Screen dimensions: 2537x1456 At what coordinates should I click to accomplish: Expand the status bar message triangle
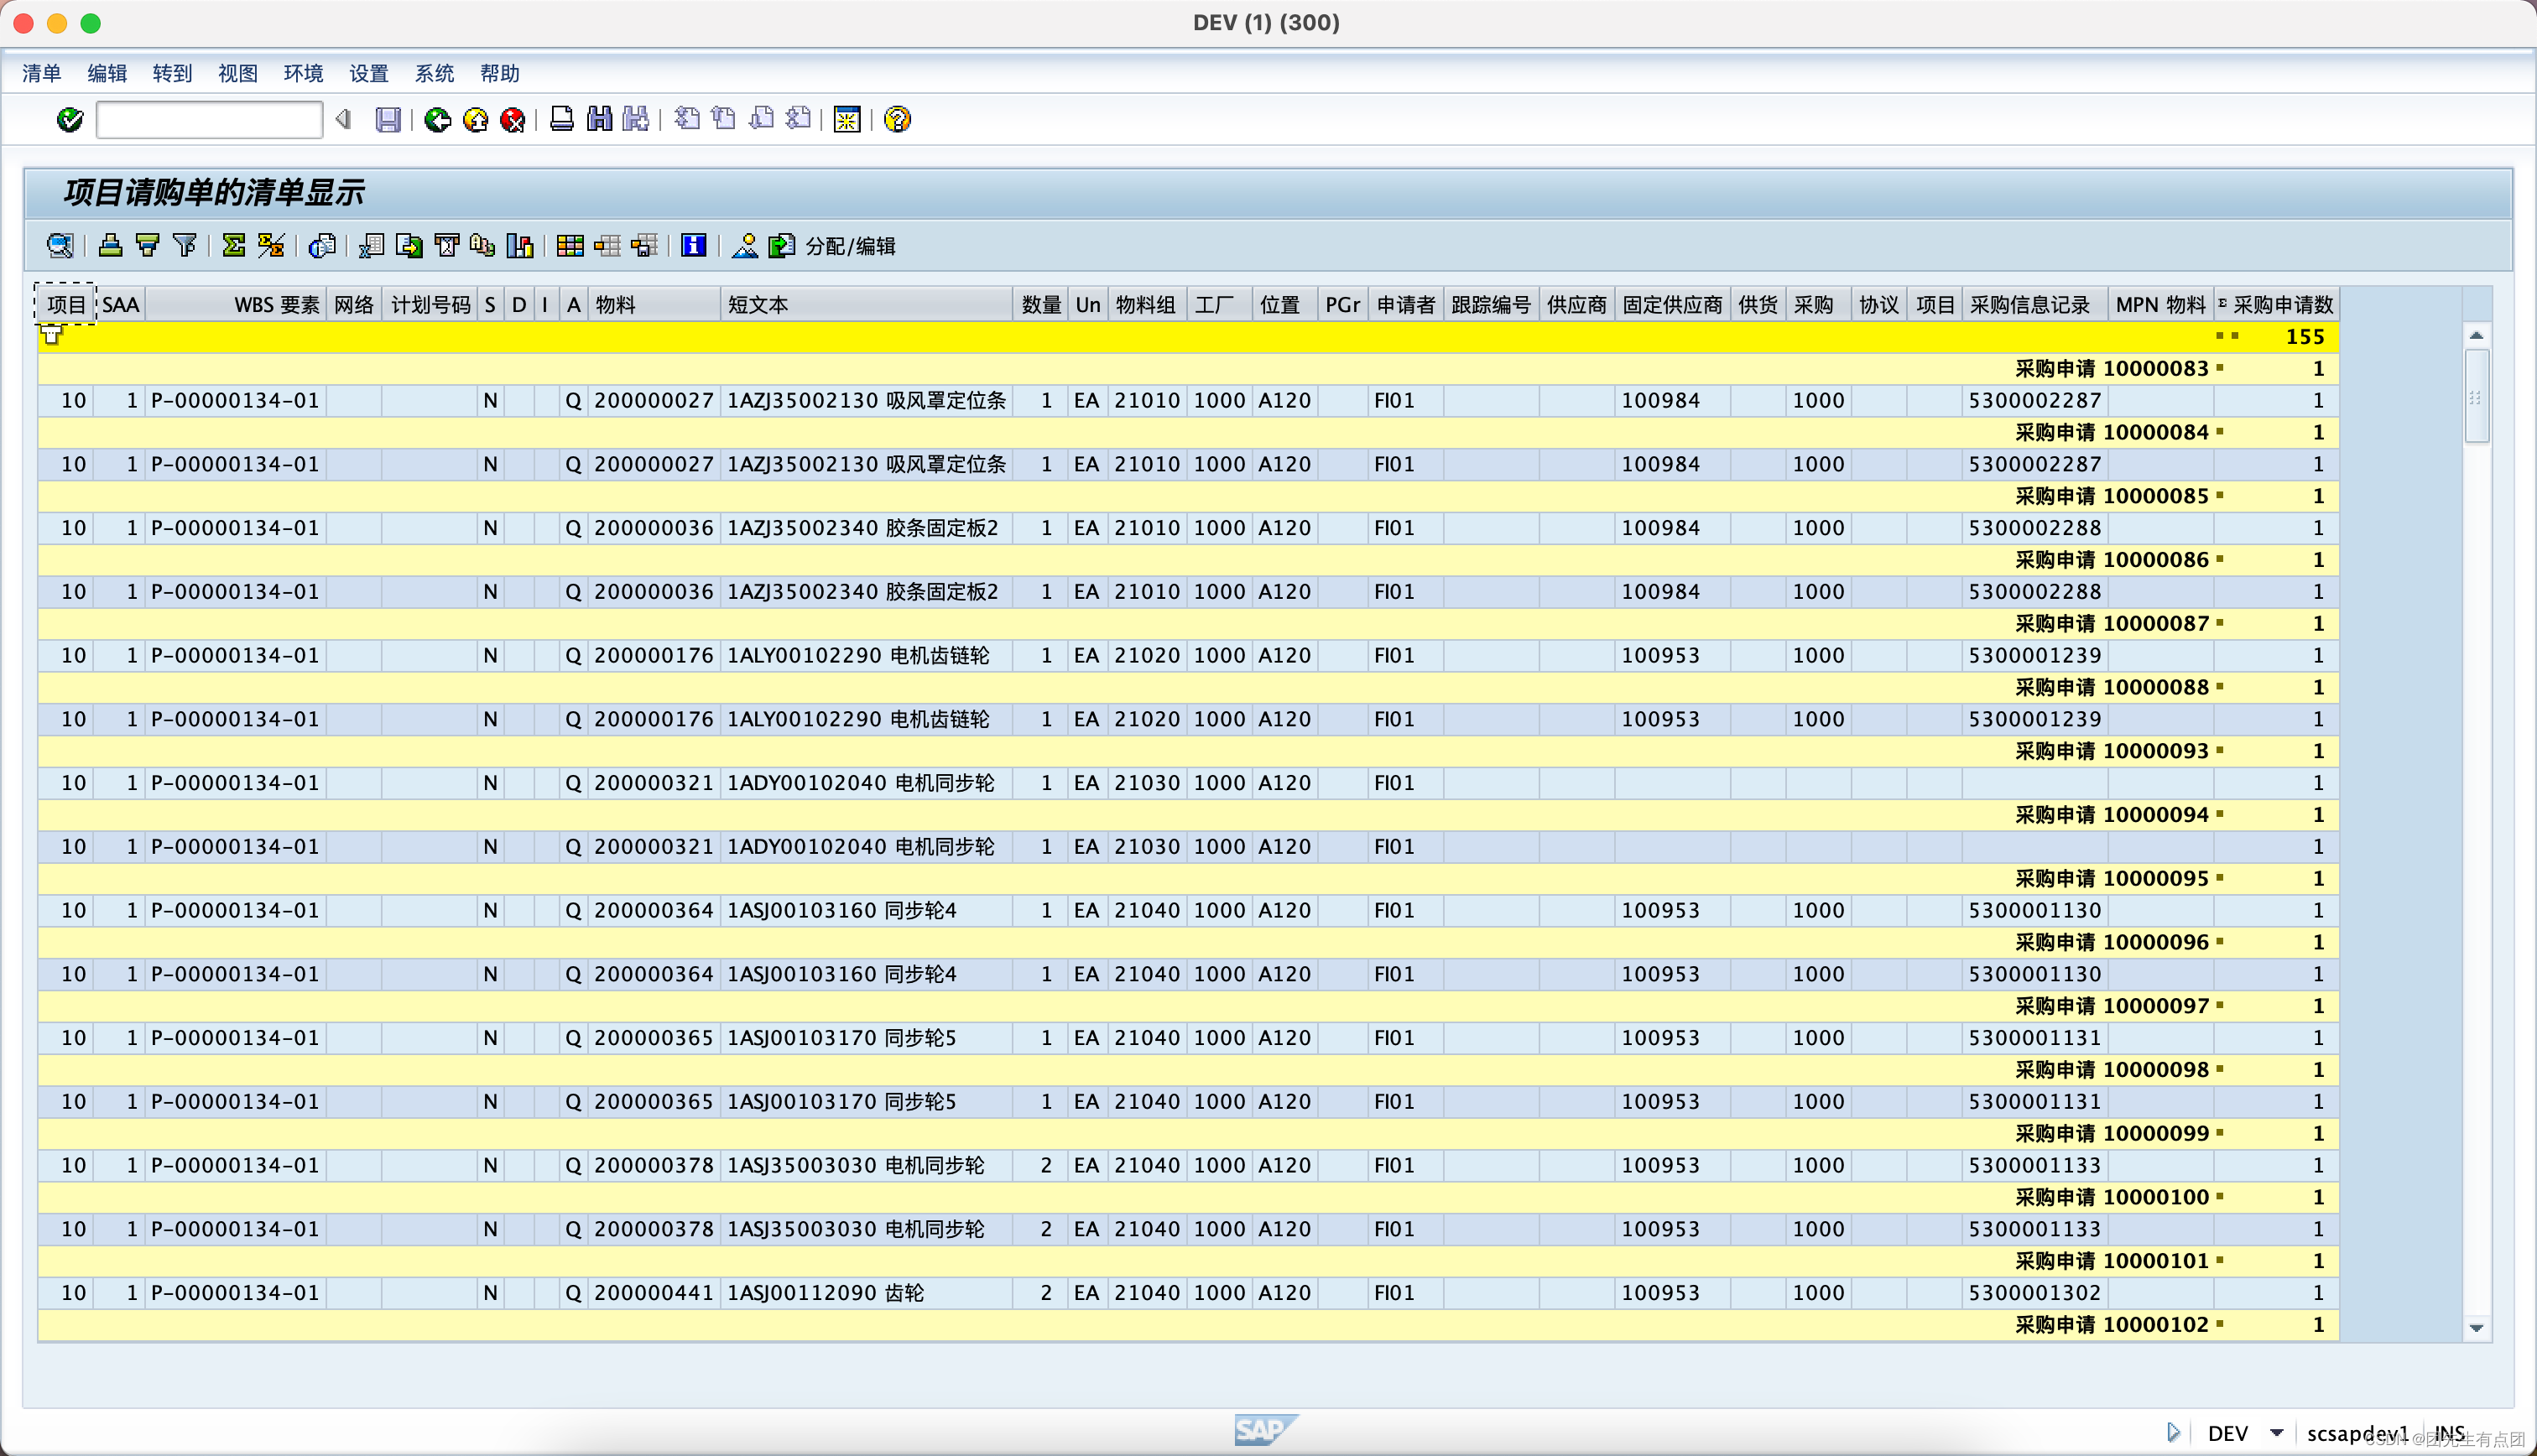point(2175,1432)
